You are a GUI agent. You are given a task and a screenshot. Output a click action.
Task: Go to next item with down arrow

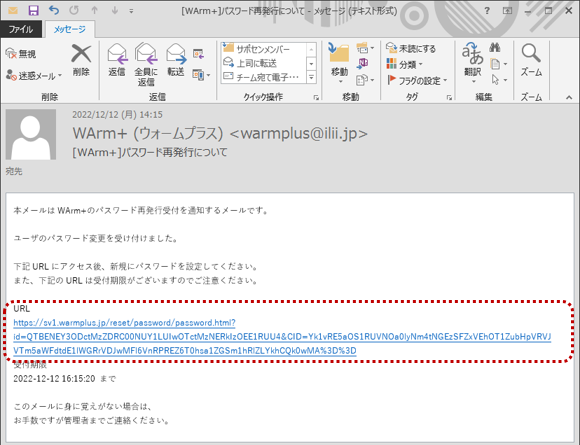(115, 10)
